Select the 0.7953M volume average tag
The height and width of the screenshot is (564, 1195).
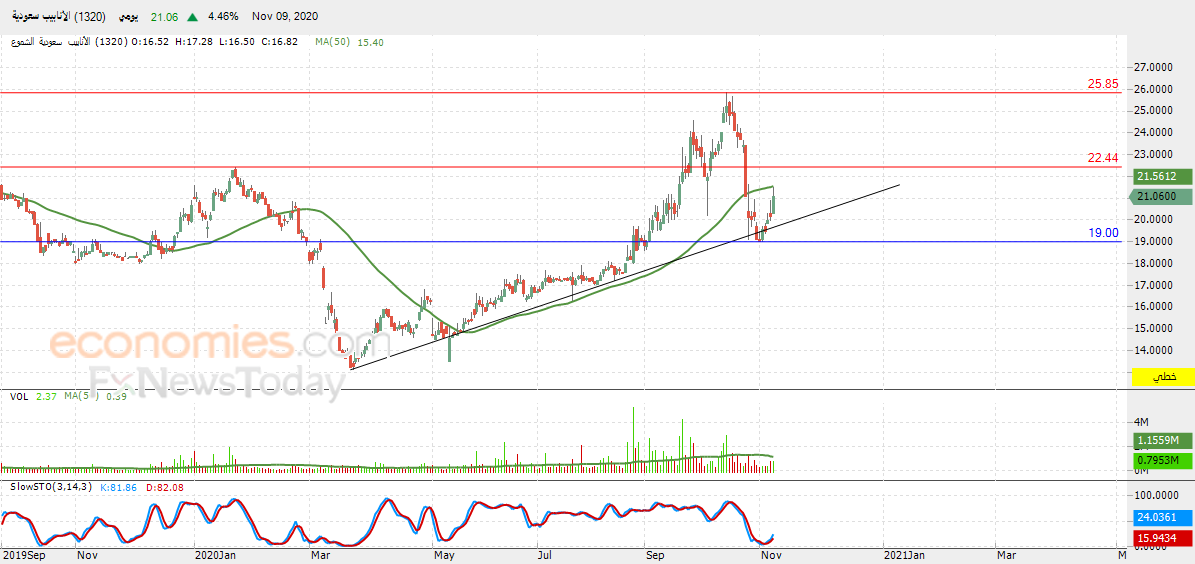point(1161,460)
